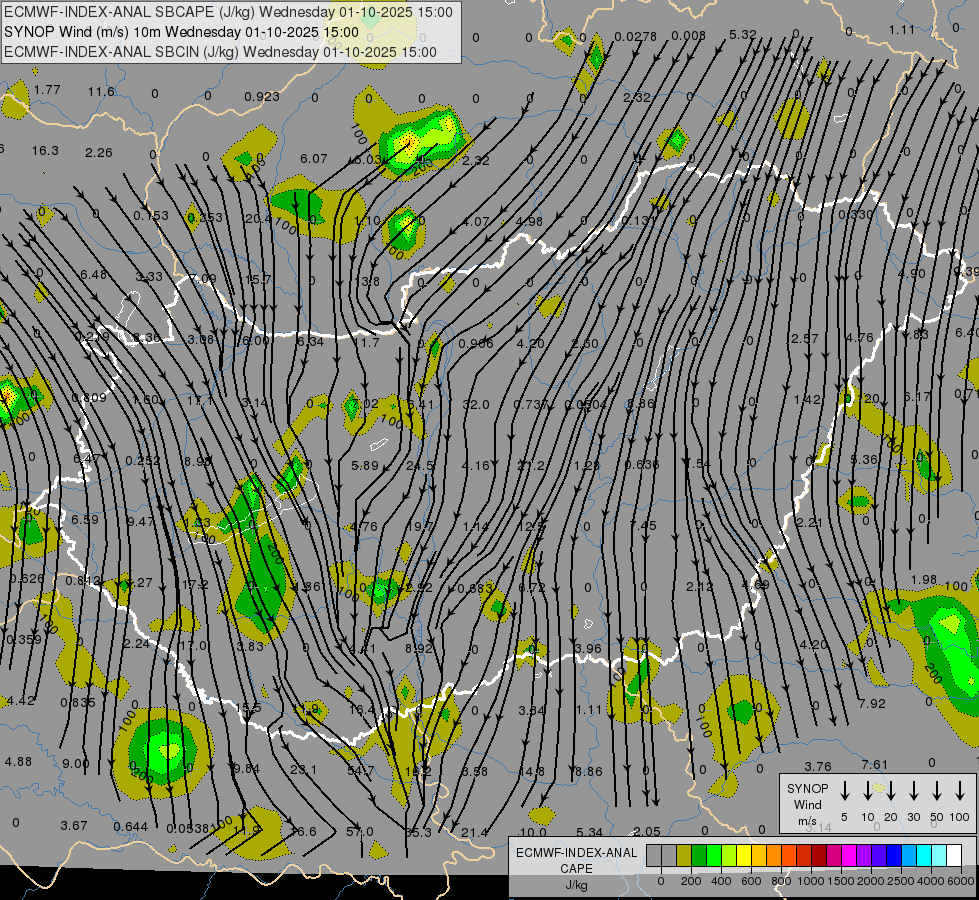979x900 pixels.
Task: Click the map value 1.98
Action: click(924, 580)
